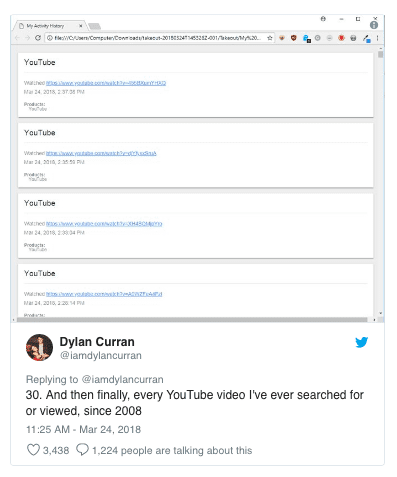Click the scrollbar down arrow
The height and width of the screenshot is (477, 397).
(x=380, y=313)
